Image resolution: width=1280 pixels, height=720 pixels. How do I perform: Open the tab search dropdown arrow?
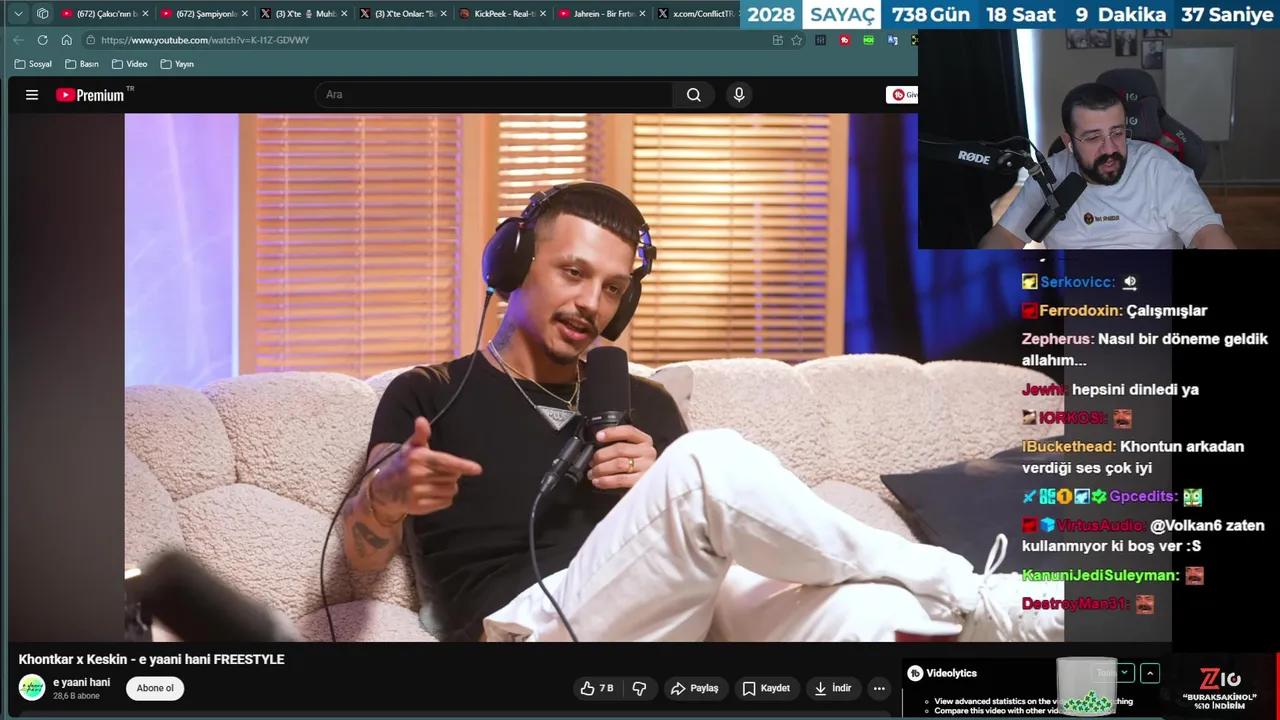pyautogui.click(x=18, y=14)
